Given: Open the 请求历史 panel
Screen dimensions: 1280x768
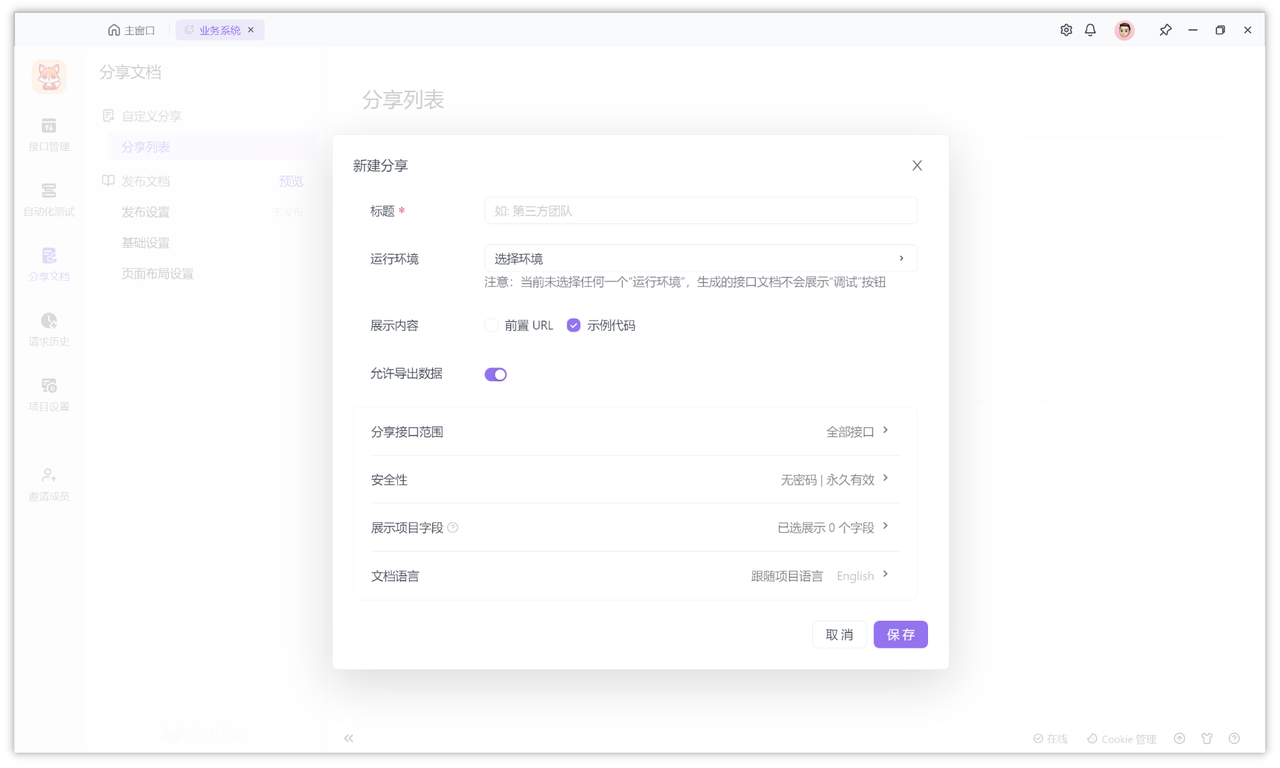Looking at the screenshot, I should pos(48,328).
